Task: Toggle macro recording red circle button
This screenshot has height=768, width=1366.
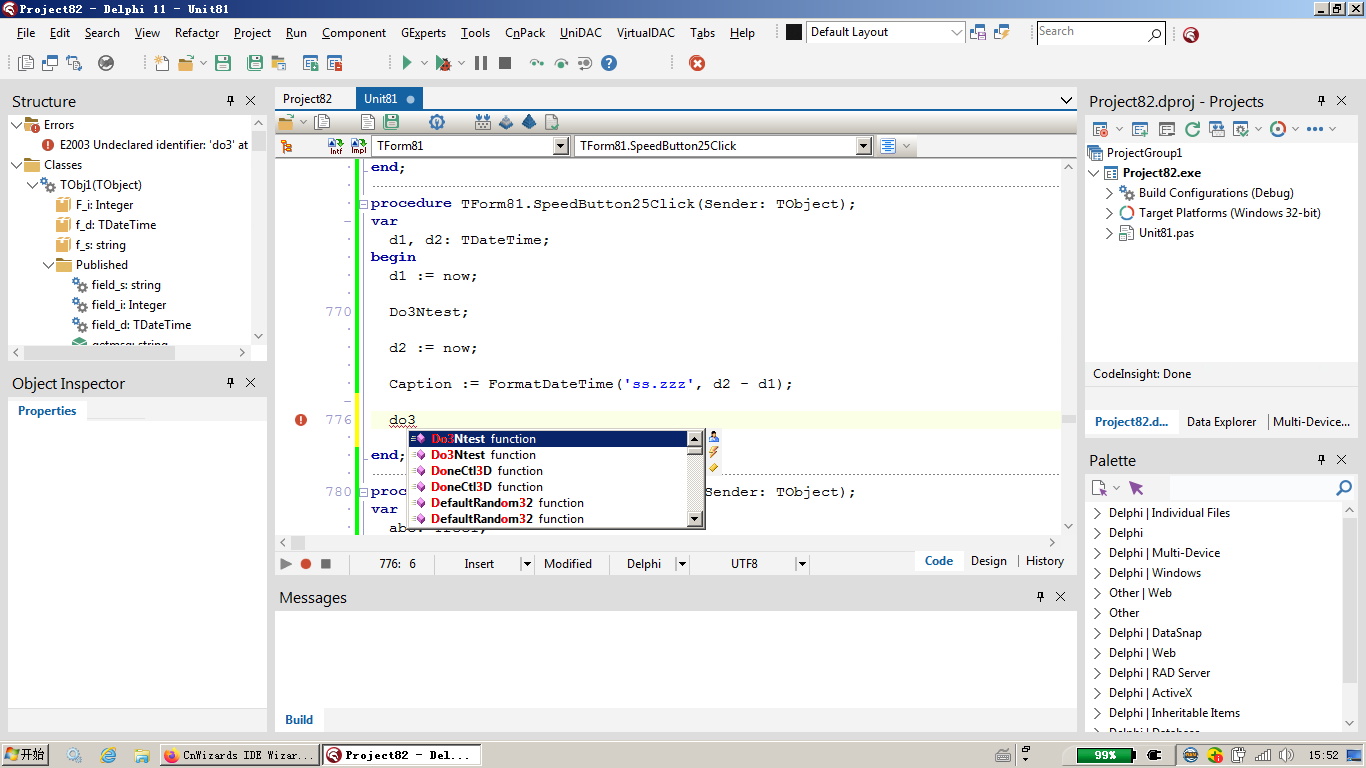Action: [306, 564]
